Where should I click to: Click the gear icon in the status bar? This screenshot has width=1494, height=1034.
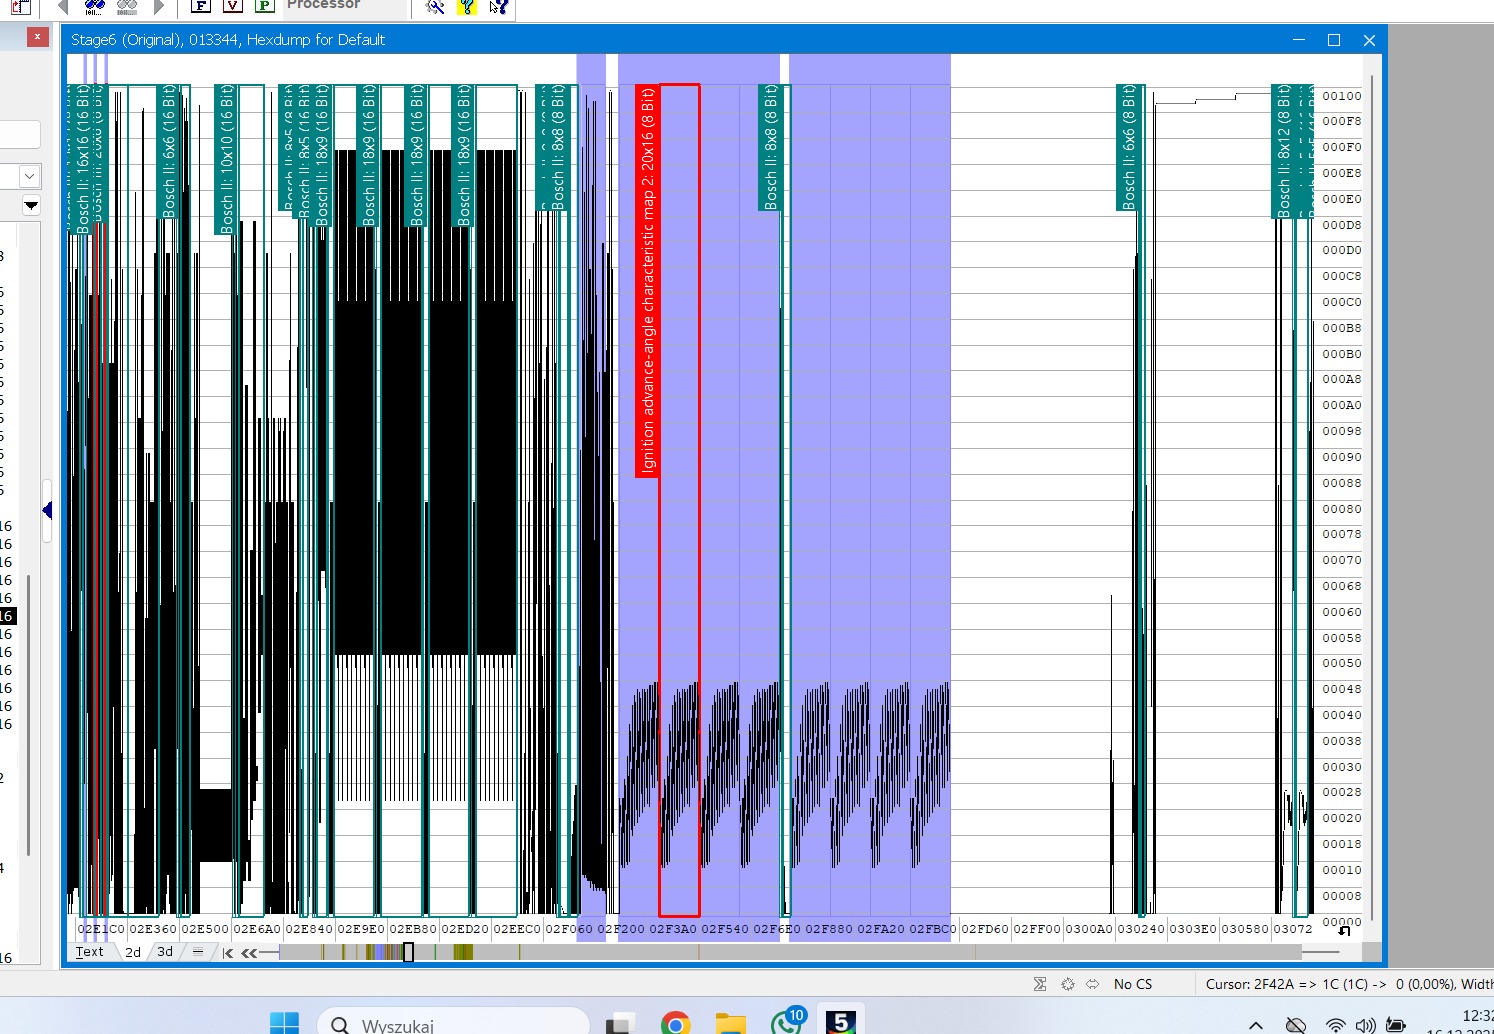pyautogui.click(x=1068, y=984)
